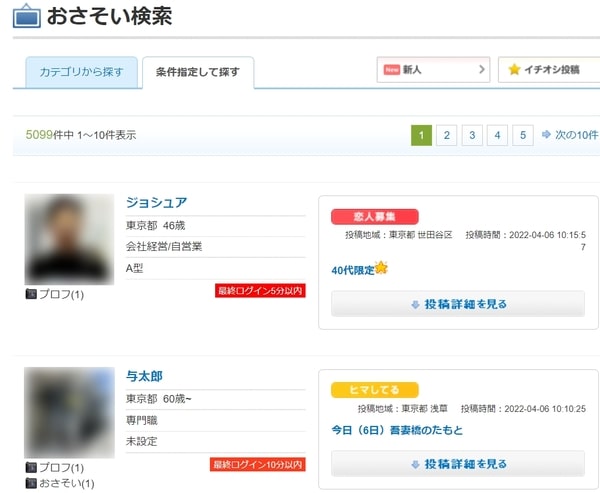Click the arrow icon next to 次の10件
This screenshot has width=600, height=493.
tap(546, 135)
